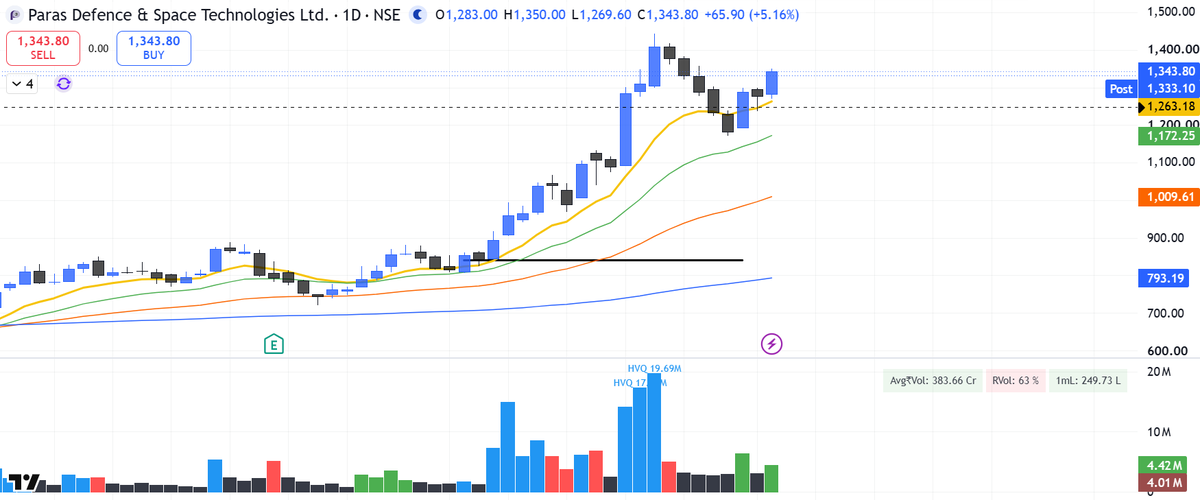Click the 0.00 spread value between Sell and Buy
1200x500 pixels.
click(98, 47)
